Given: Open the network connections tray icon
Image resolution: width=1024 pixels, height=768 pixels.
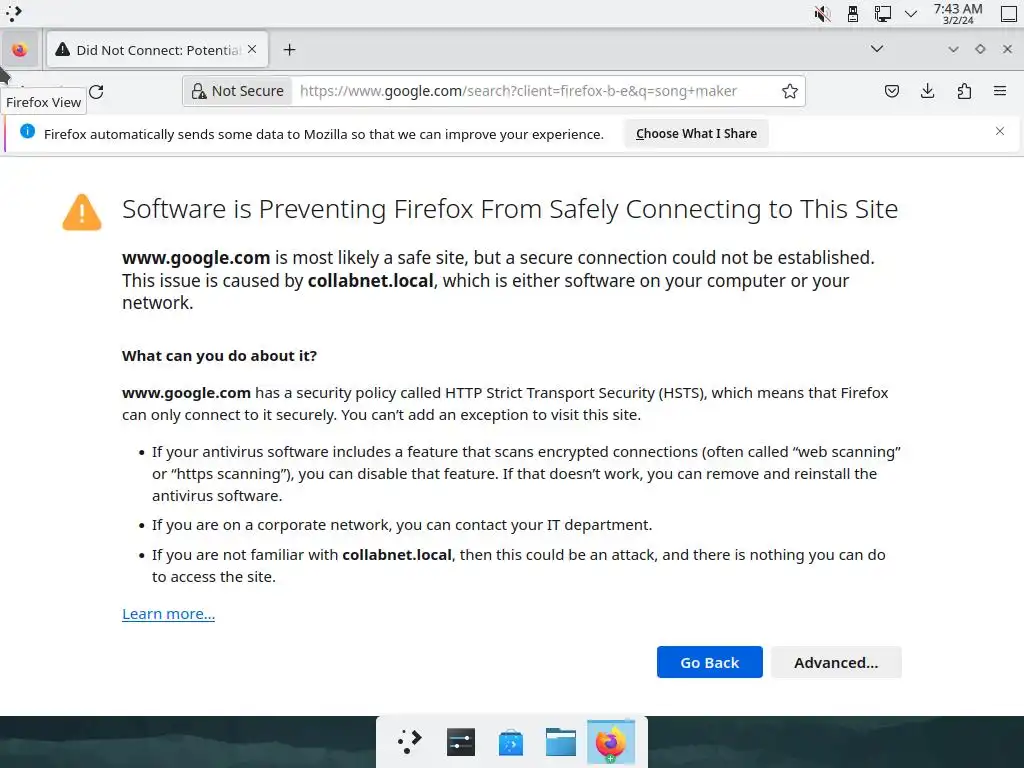Looking at the screenshot, I should tap(882, 14).
